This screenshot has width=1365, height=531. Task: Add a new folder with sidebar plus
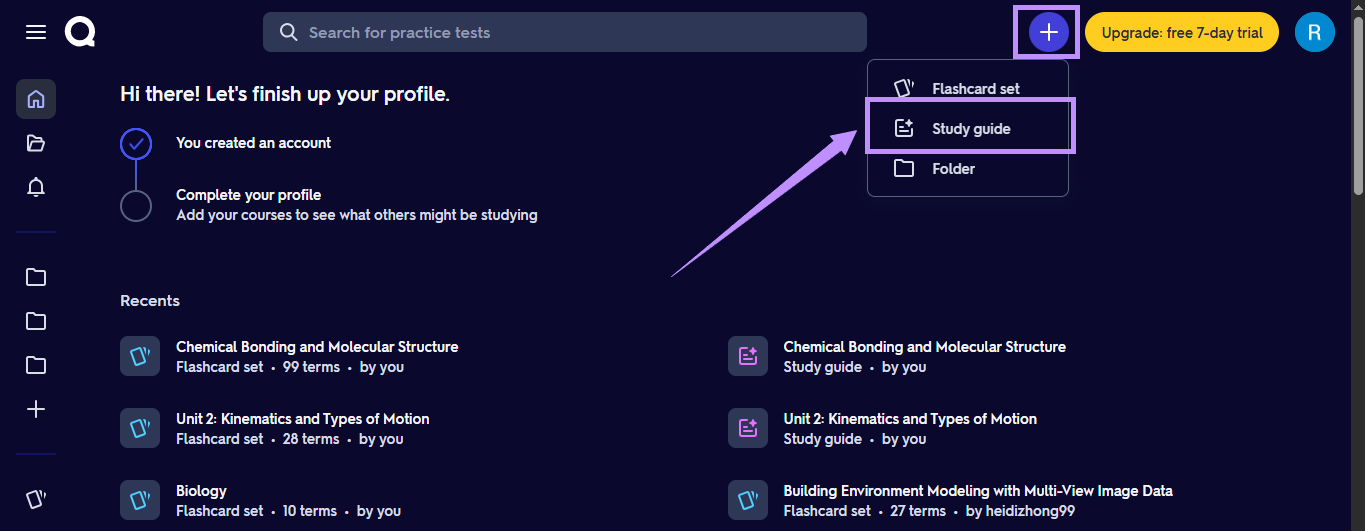tap(36, 409)
